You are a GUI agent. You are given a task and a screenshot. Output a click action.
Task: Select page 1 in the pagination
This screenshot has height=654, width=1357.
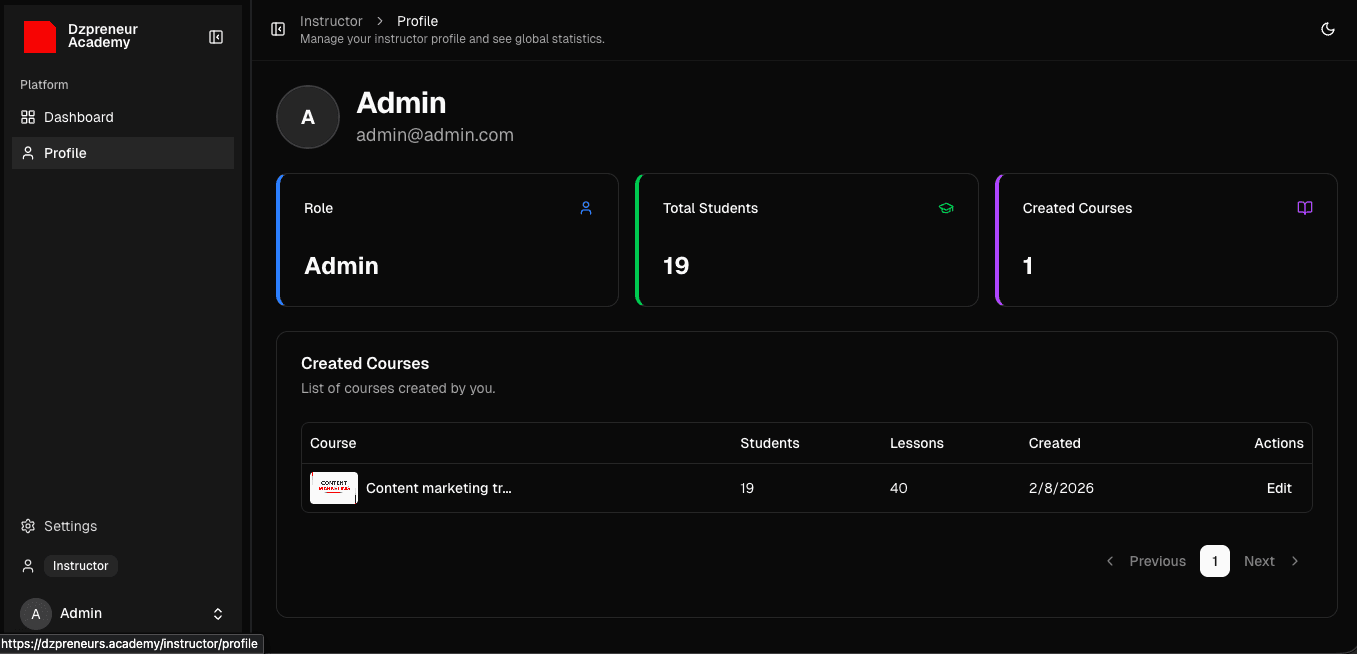(x=1215, y=561)
